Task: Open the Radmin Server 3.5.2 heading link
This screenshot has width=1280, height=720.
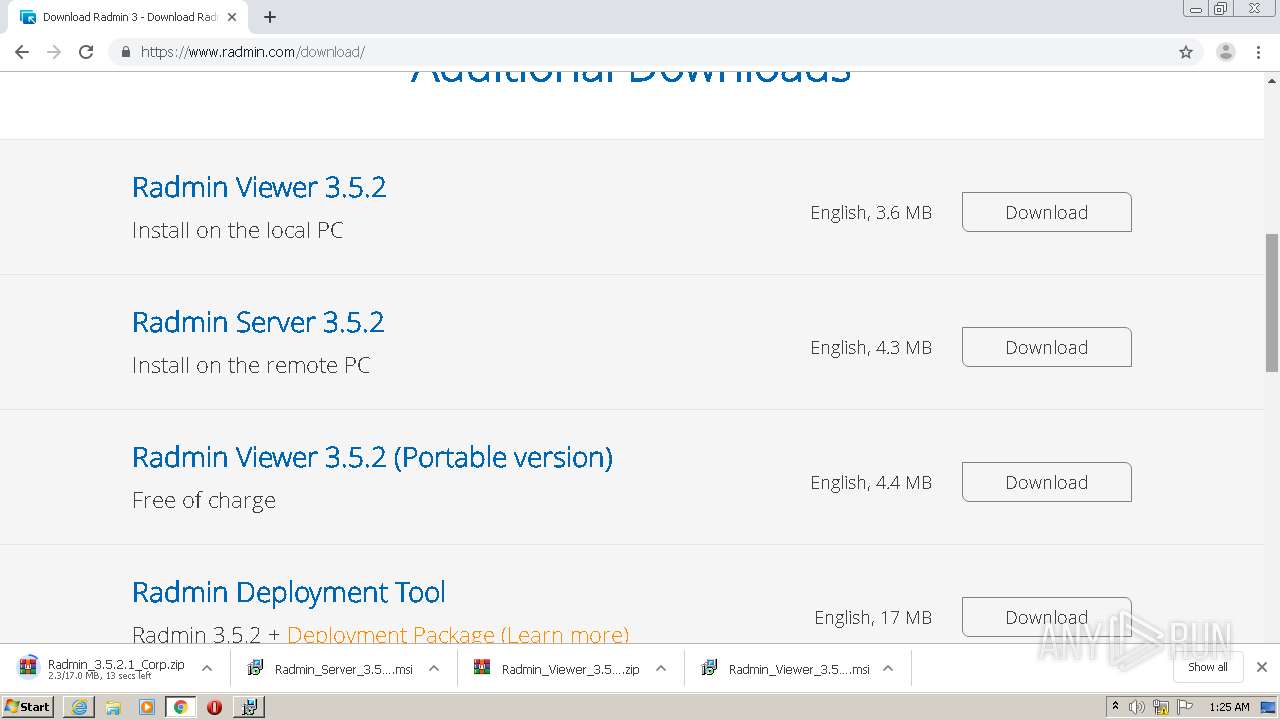Action: [x=258, y=322]
